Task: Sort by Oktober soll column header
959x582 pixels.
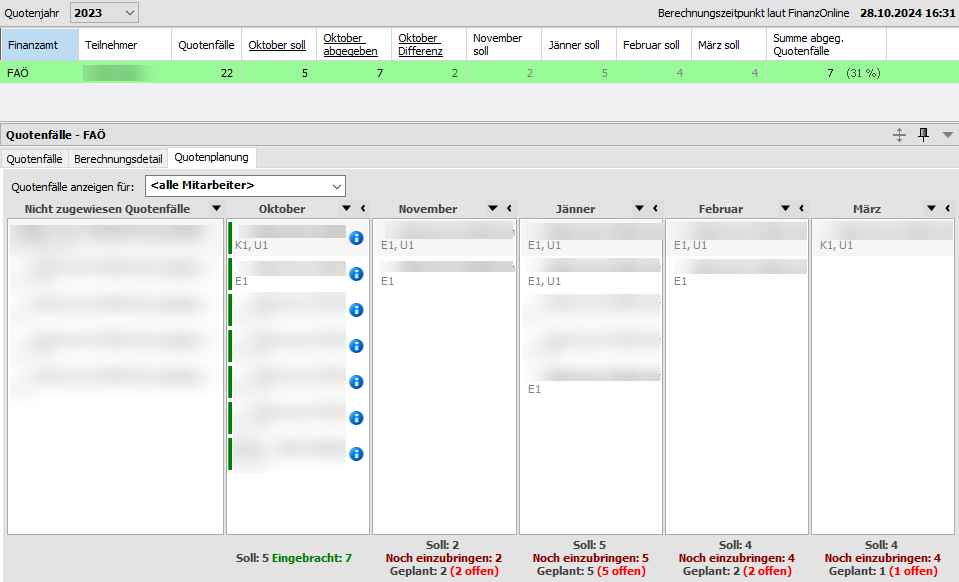Action: click(277, 45)
